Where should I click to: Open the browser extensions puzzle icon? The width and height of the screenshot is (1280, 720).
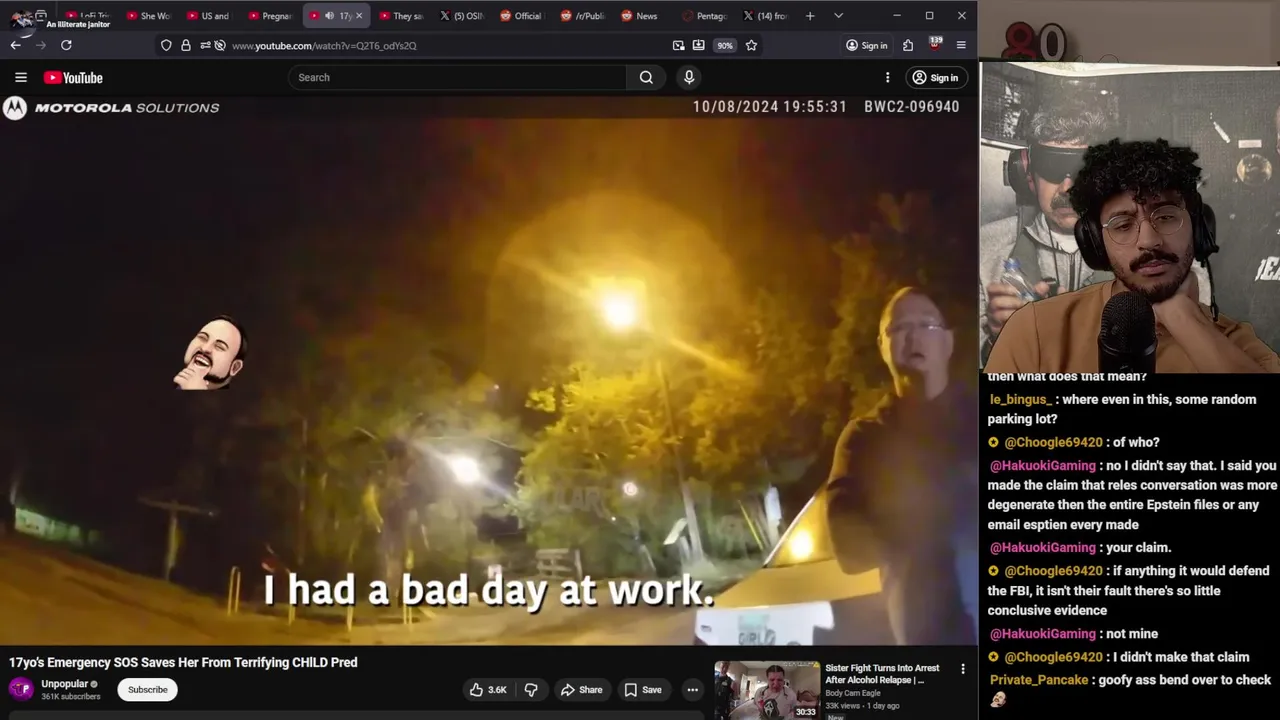click(908, 45)
